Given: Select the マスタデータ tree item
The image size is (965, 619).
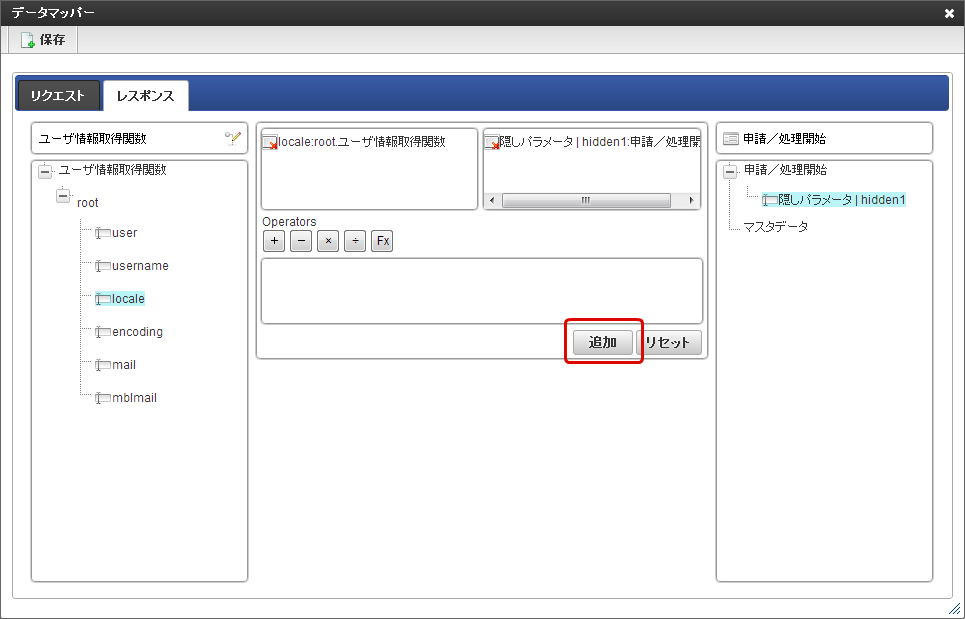Looking at the screenshot, I should click(x=775, y=227).
